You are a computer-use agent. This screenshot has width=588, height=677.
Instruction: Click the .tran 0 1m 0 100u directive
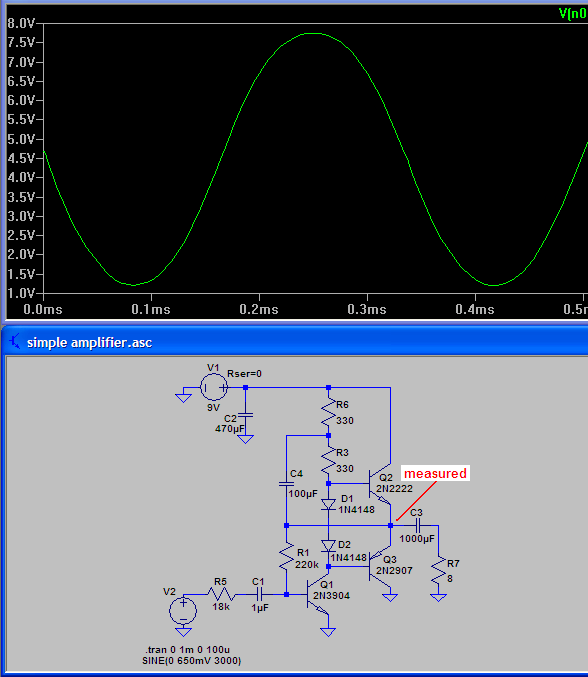click(187, 649)
